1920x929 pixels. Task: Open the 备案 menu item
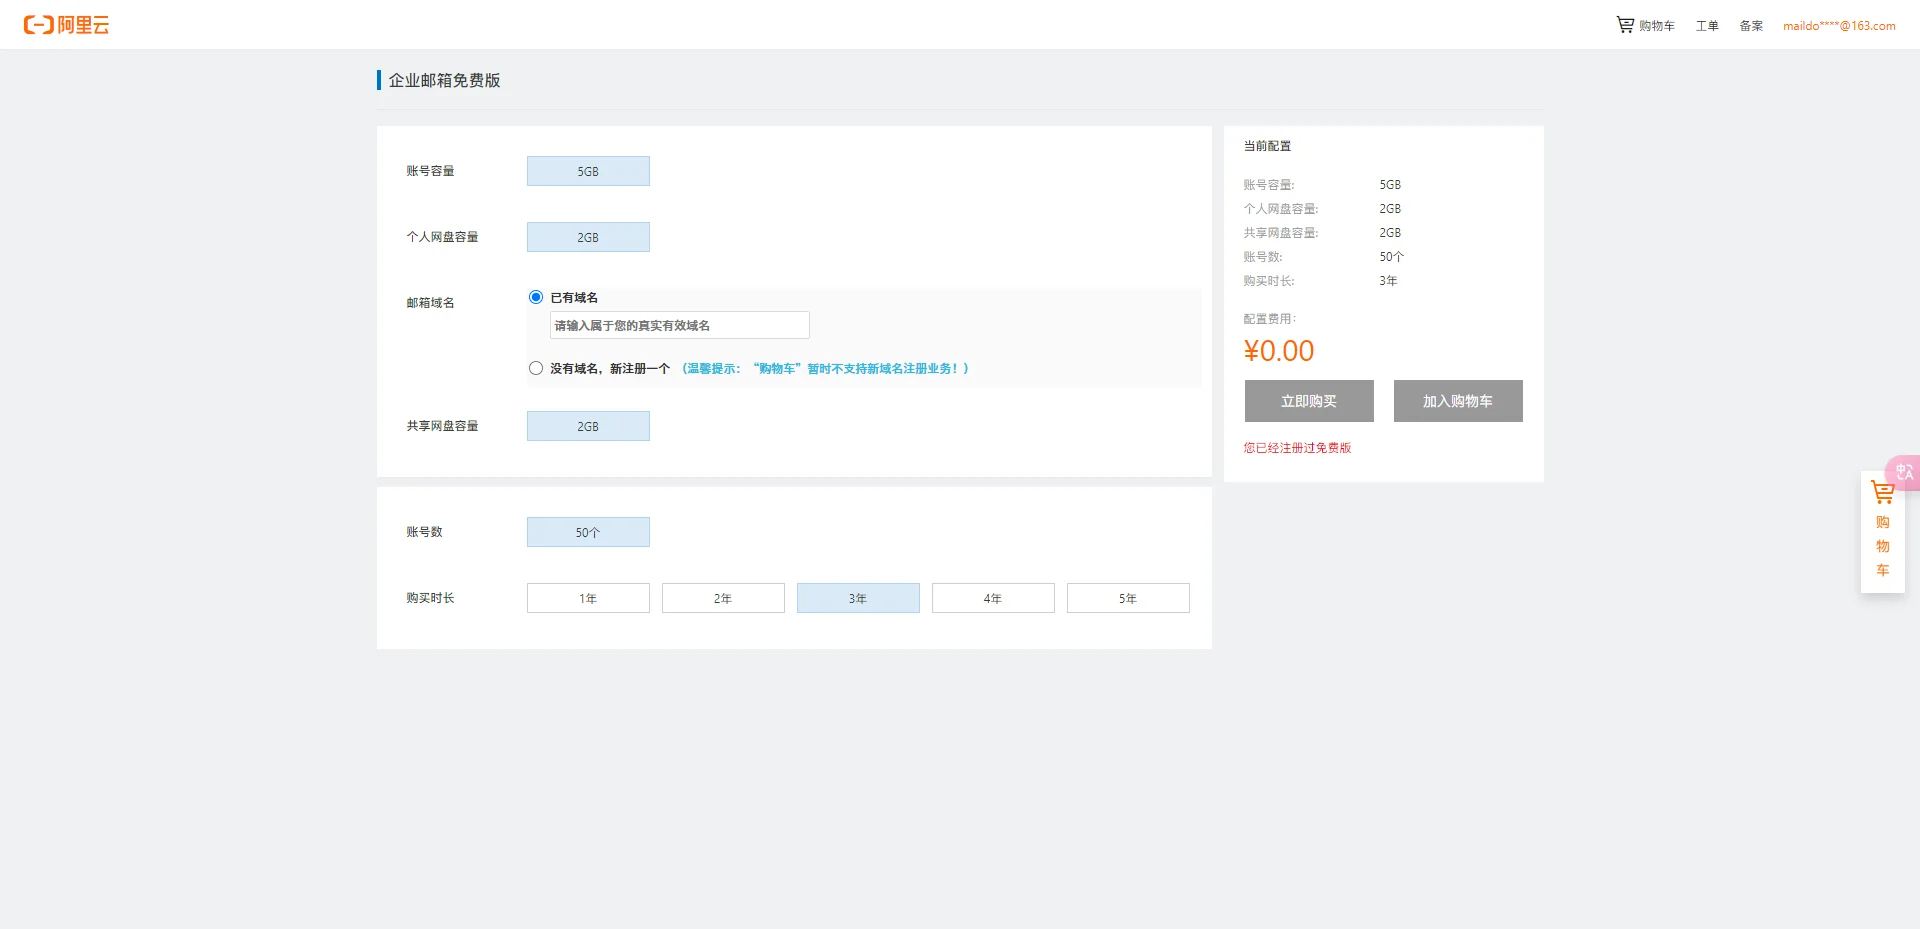[1751, 26]
